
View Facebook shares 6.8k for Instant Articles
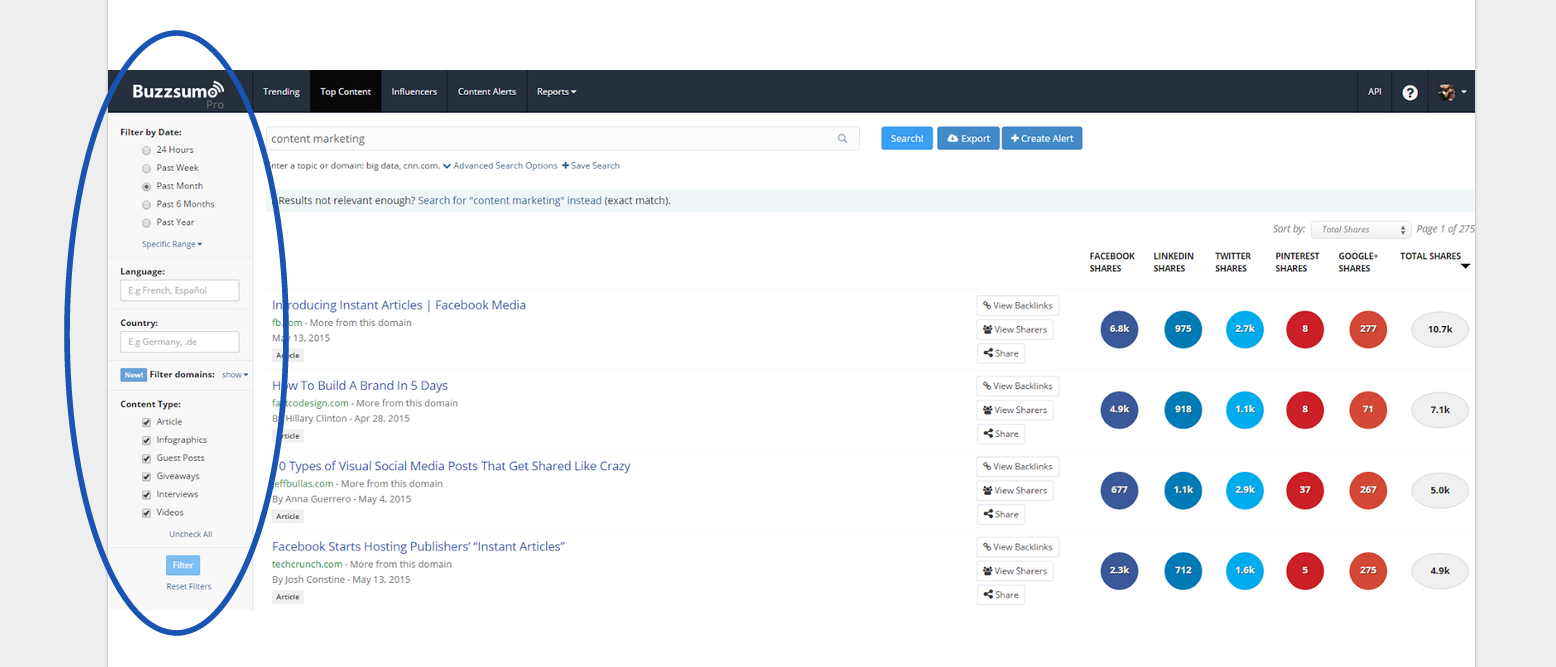1120,329
